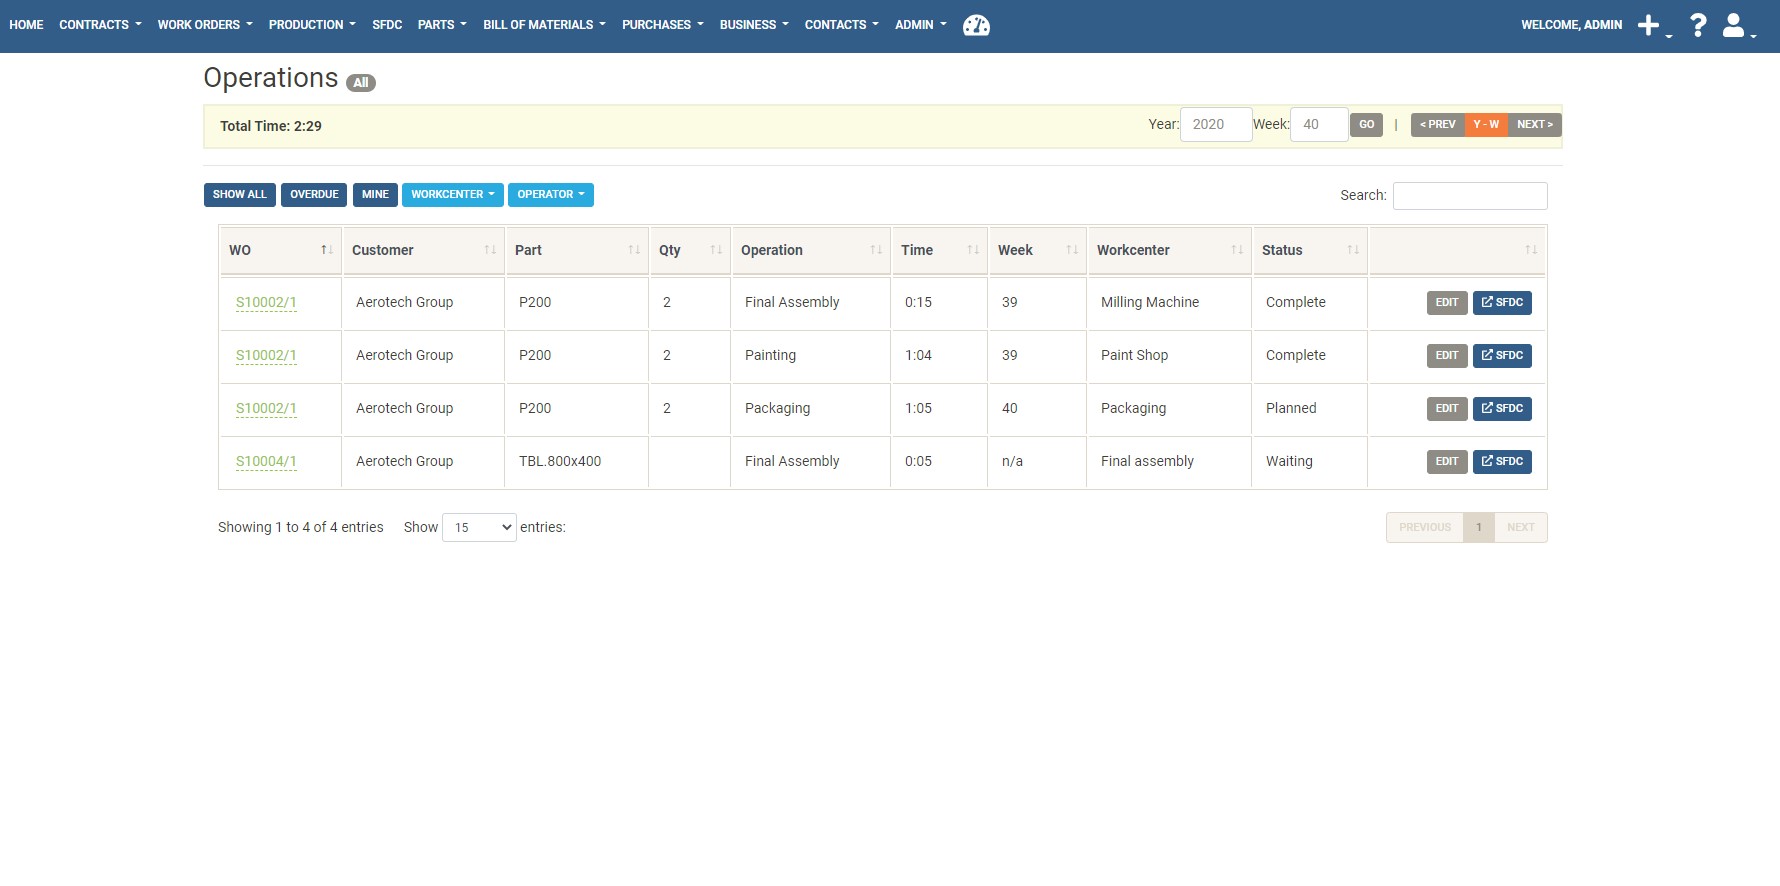The image size is (1780, 886).
Task: Click the Show All filter button
Action: click(x=240, y=195)
